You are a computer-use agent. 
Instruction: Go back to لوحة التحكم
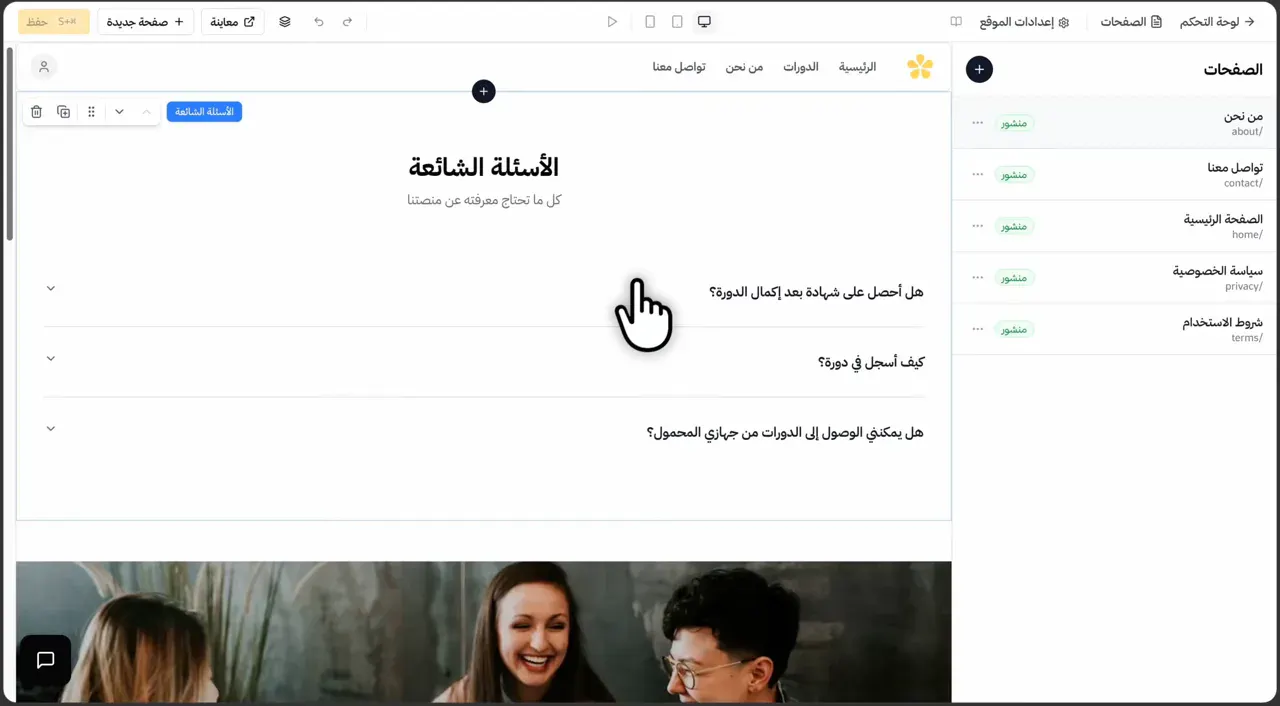tap(1217, 21)
